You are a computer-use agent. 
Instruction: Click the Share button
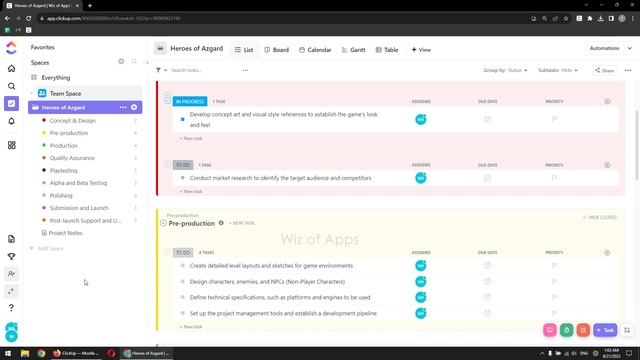[x=604, y=70]
